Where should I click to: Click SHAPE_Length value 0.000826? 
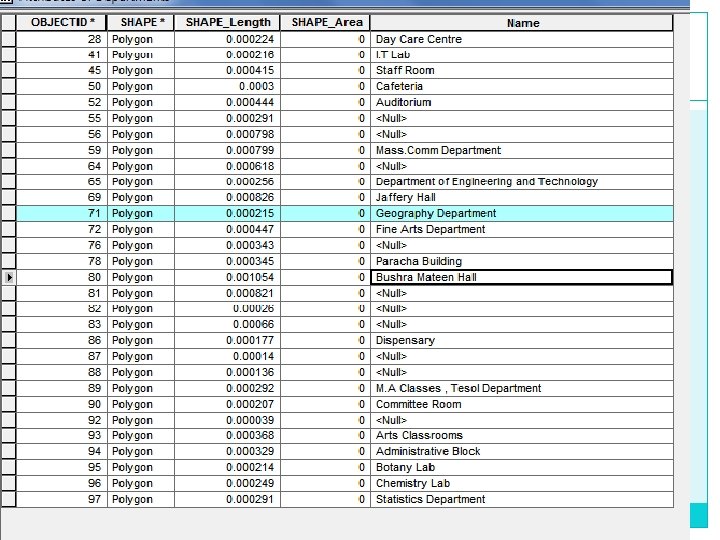point(227,197)
